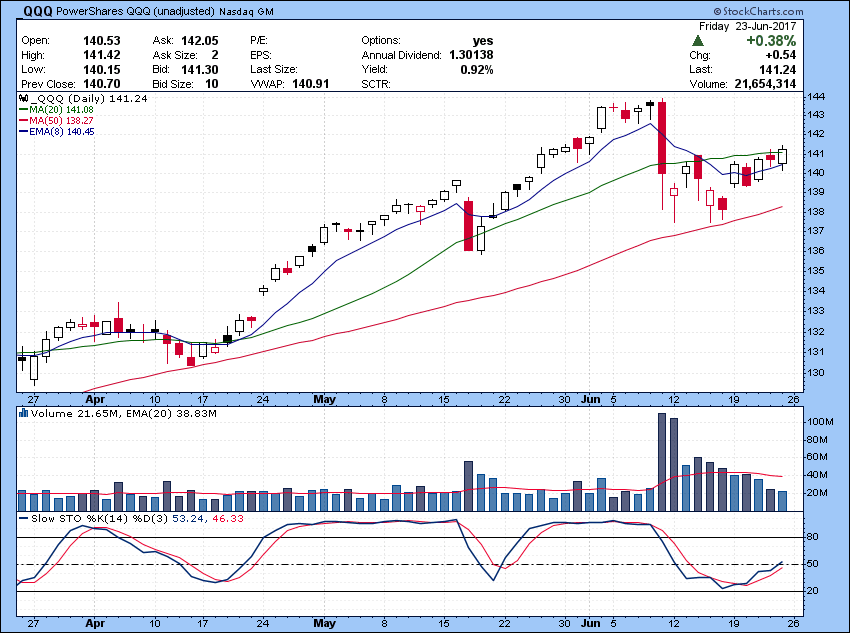Click the 60M volume axis label

click(x=817, y=457)
